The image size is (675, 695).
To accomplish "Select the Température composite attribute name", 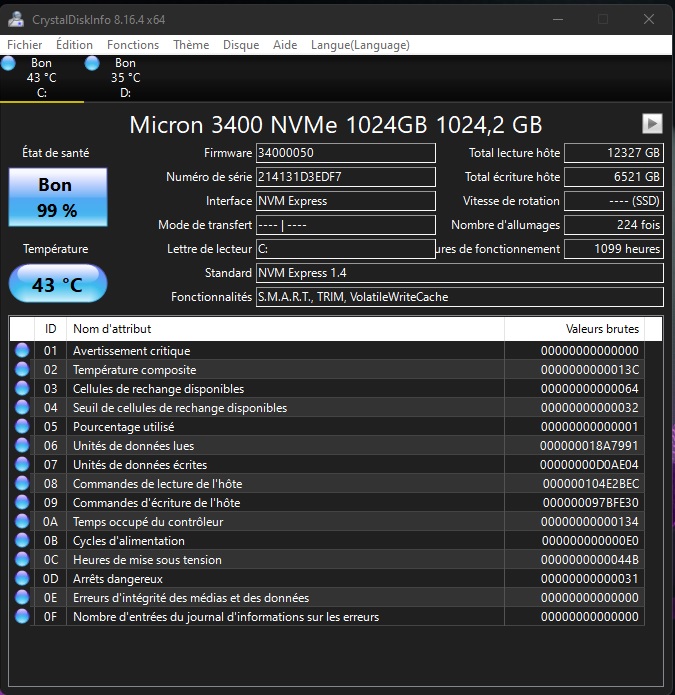I will pos(134,370).
